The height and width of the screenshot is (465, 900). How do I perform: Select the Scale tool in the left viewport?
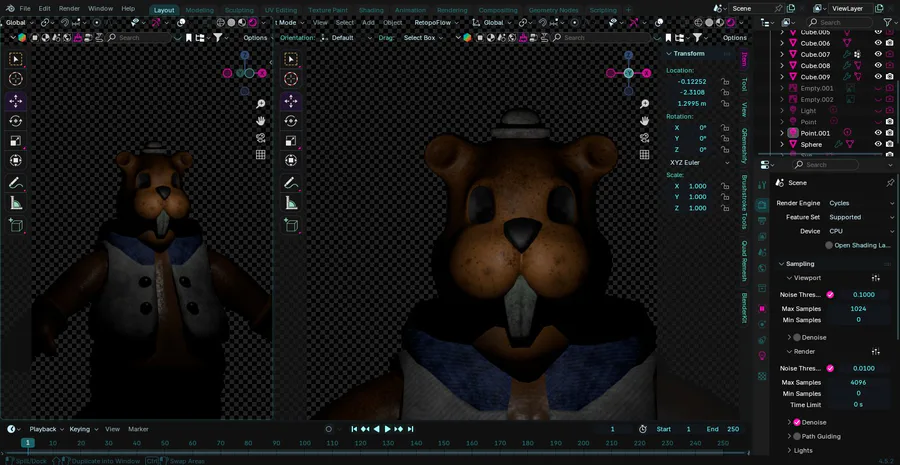coord(15,141)
